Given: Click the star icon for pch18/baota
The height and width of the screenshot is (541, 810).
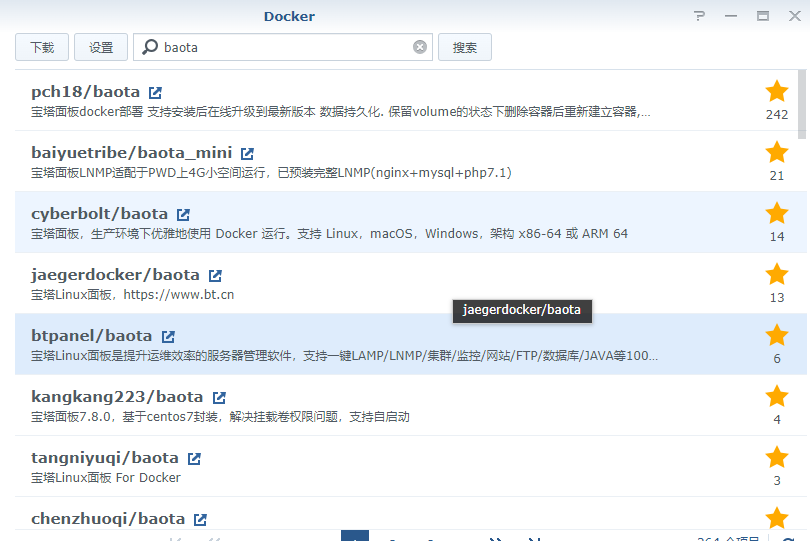Looking at the screenshot, I should point(776,91).
